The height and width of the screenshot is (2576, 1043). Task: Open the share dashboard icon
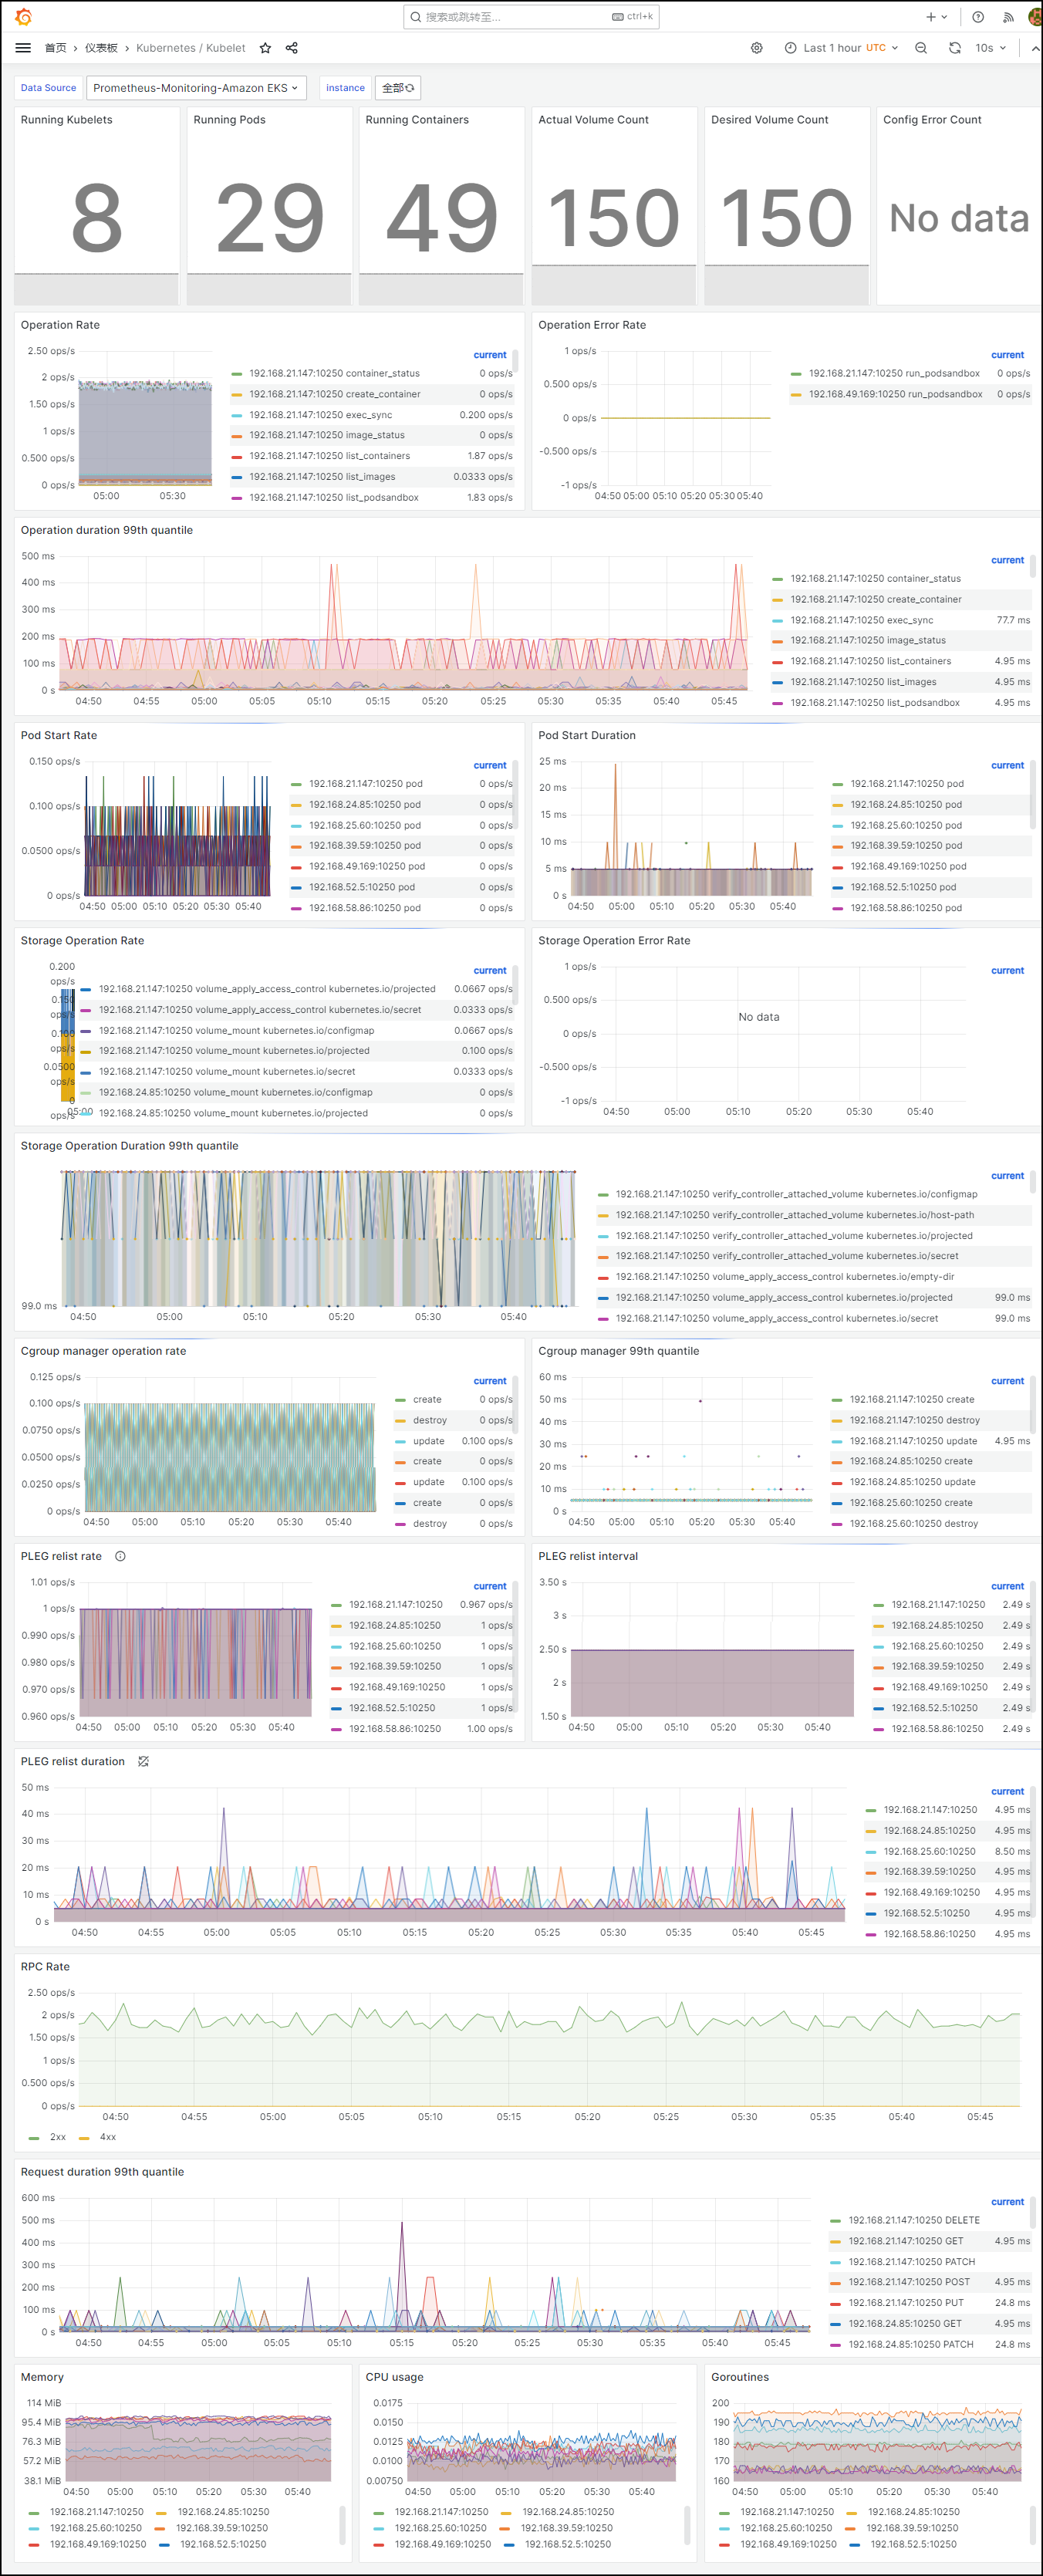(292, 48)
